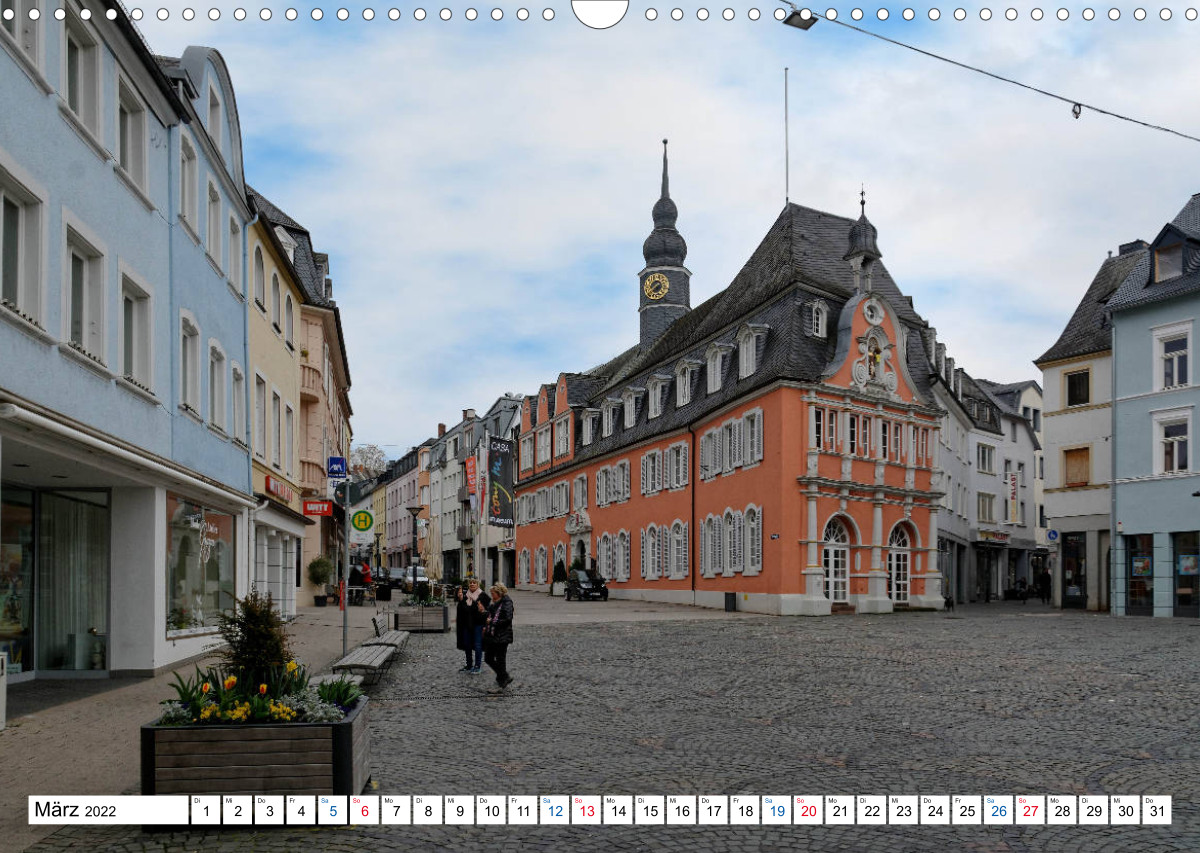
Task: Click the hanging street lamp on the overhead wire
Action: point(799,19)
